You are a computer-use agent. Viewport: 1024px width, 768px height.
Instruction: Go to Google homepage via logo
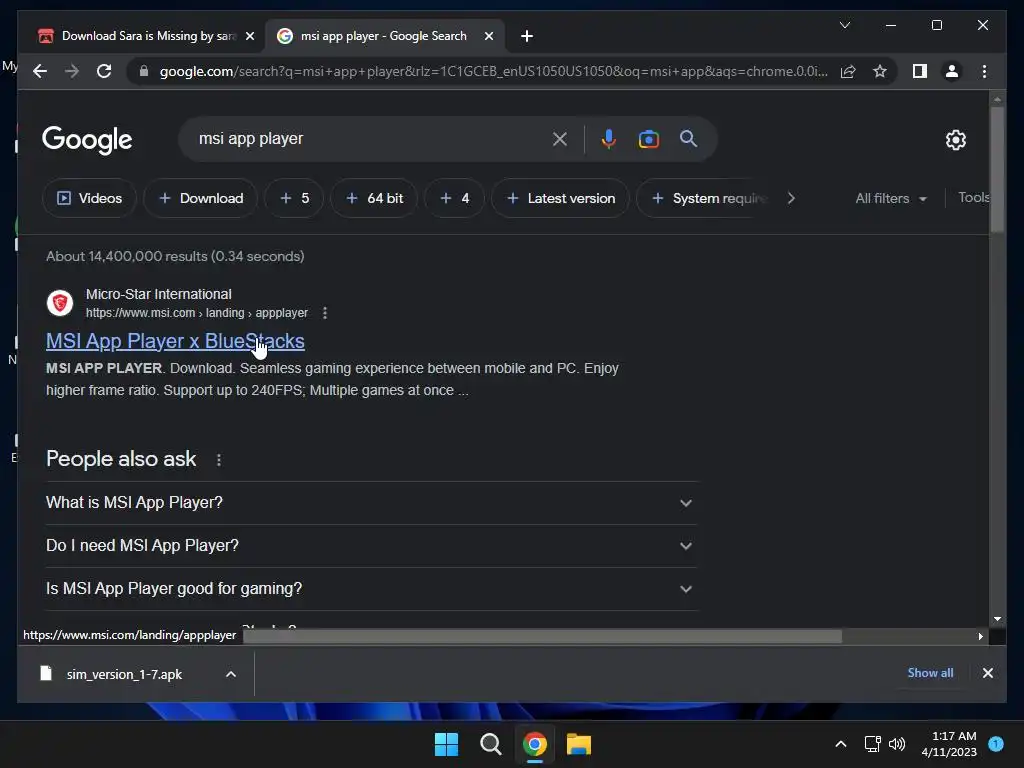click(87, 140)
